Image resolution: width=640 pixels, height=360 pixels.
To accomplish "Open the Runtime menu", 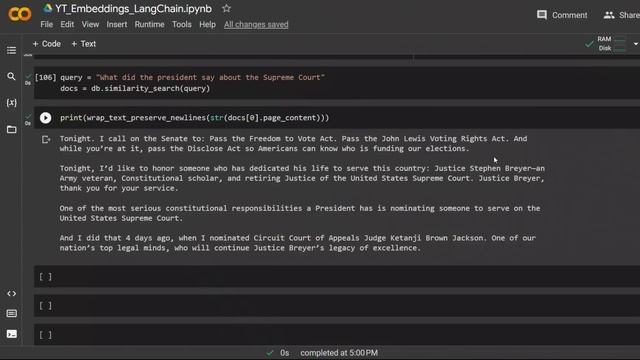I will coord(149,24).
